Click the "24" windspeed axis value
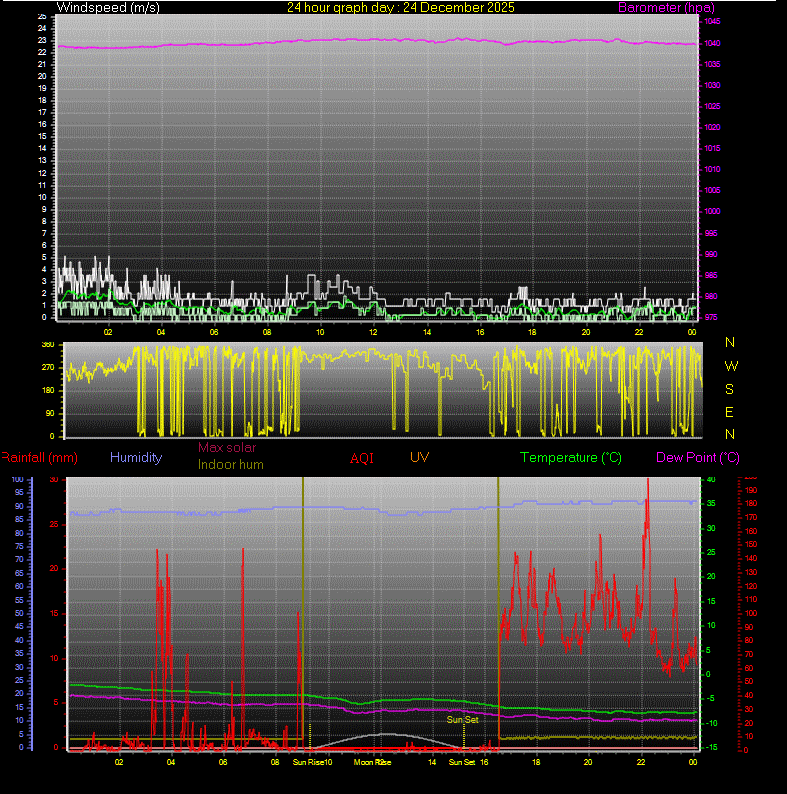The width and height of the screenshot is (787, 794). point(42,28)
